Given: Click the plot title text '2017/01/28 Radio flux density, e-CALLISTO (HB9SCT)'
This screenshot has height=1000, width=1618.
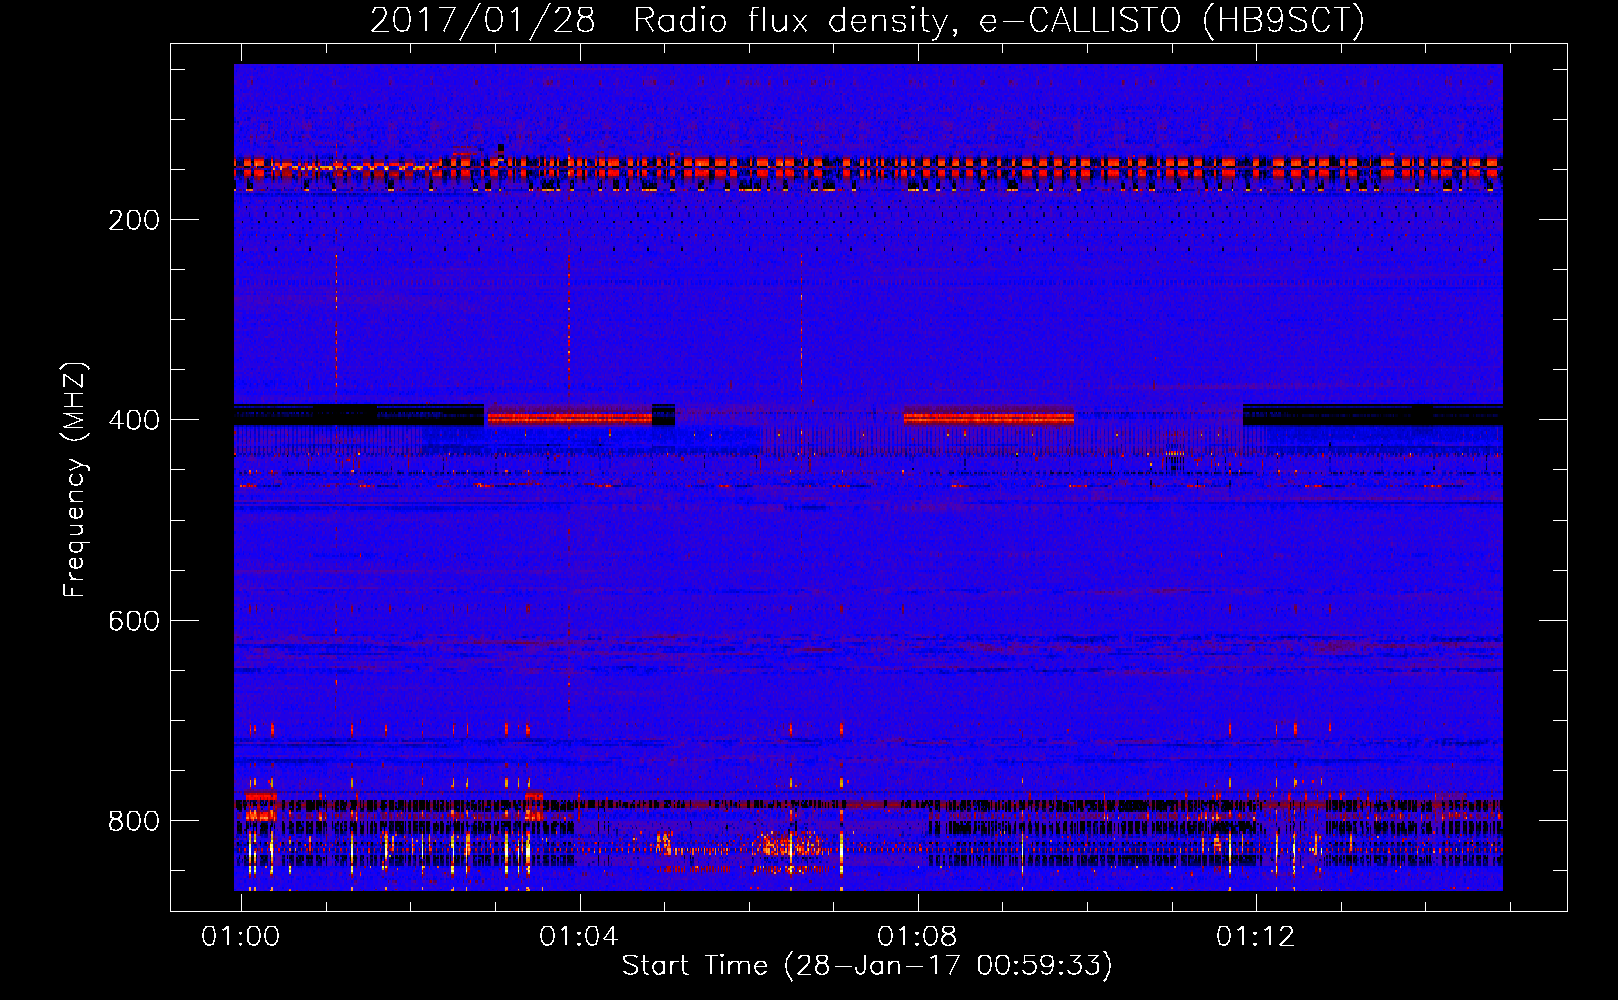Looking at the screenshot, I should [x=867, y=21].
